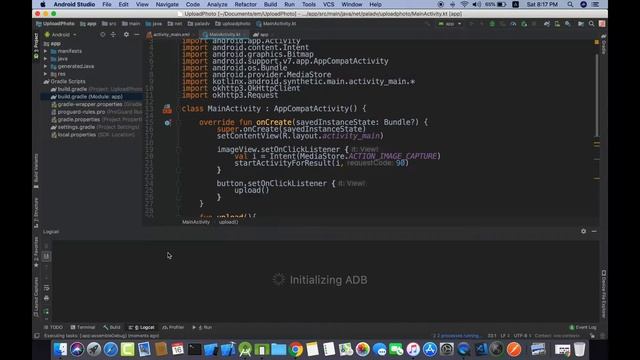Click the sync project with Gradle icon

tap(547, 24)
